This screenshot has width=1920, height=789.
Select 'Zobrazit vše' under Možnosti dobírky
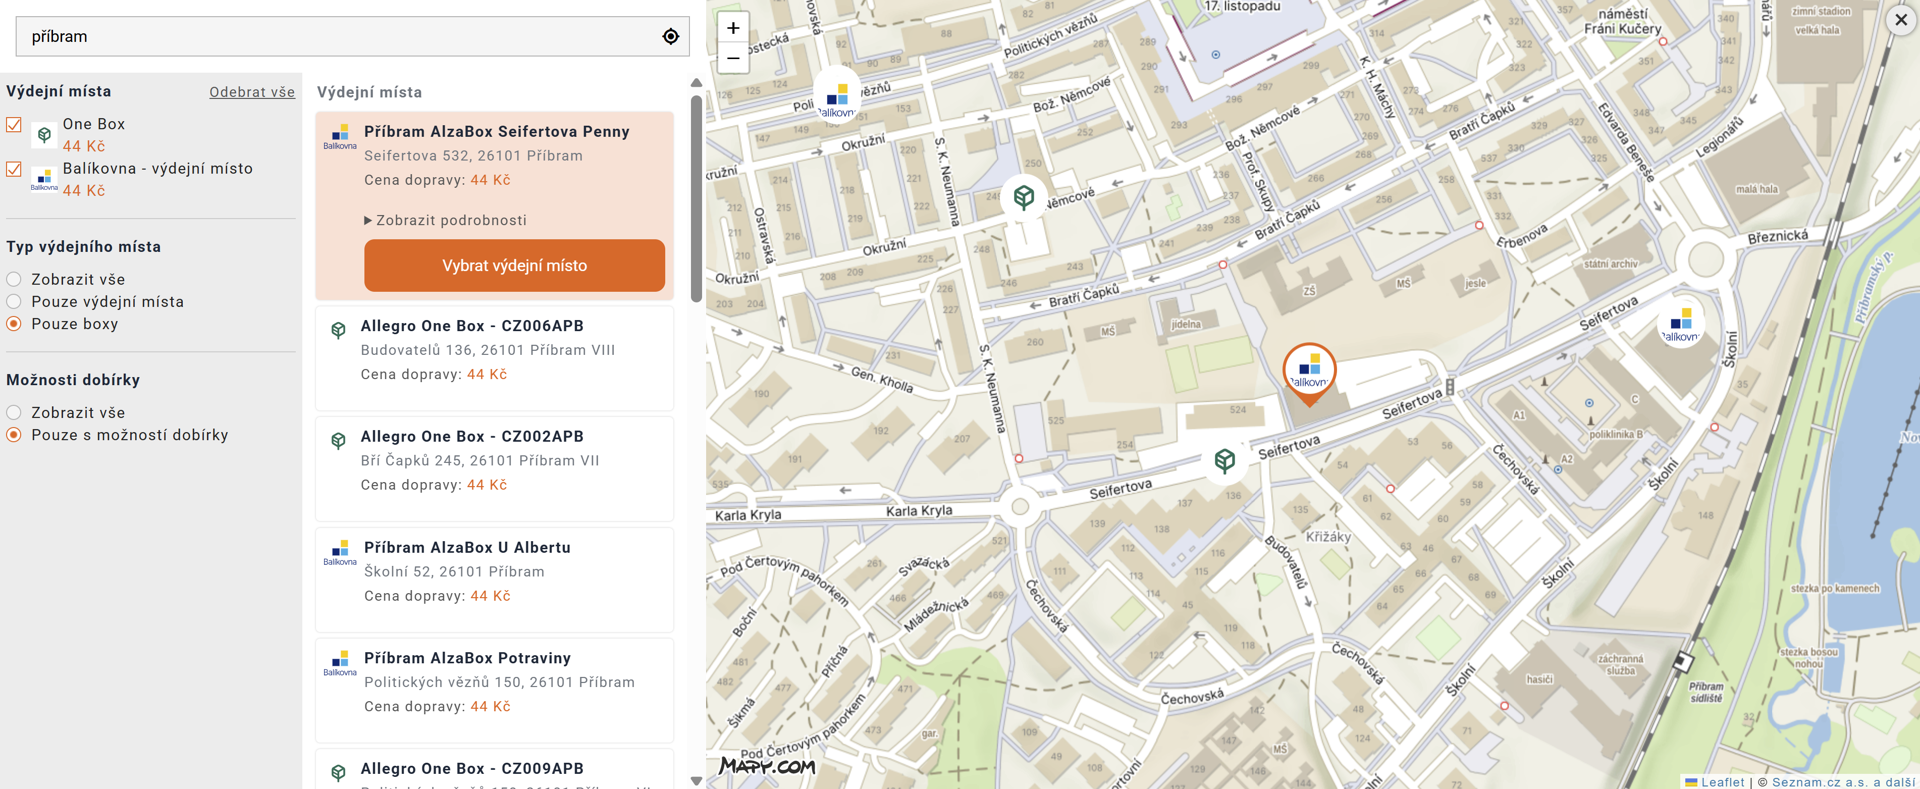[x=14, y=413]
